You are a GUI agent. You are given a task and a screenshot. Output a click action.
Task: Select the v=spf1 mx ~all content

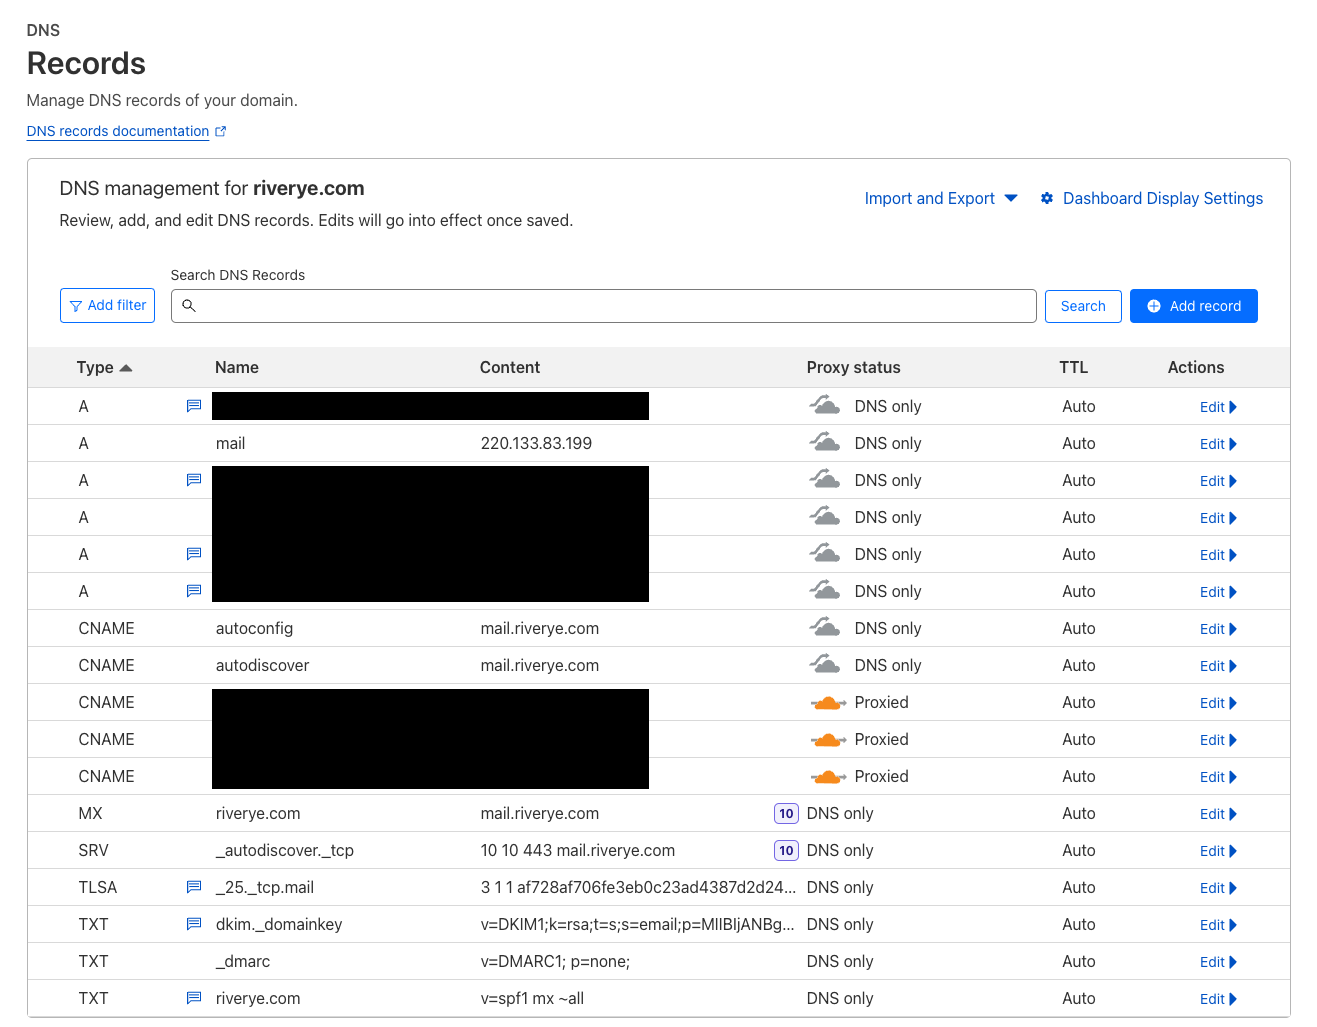tap(532, 998)
